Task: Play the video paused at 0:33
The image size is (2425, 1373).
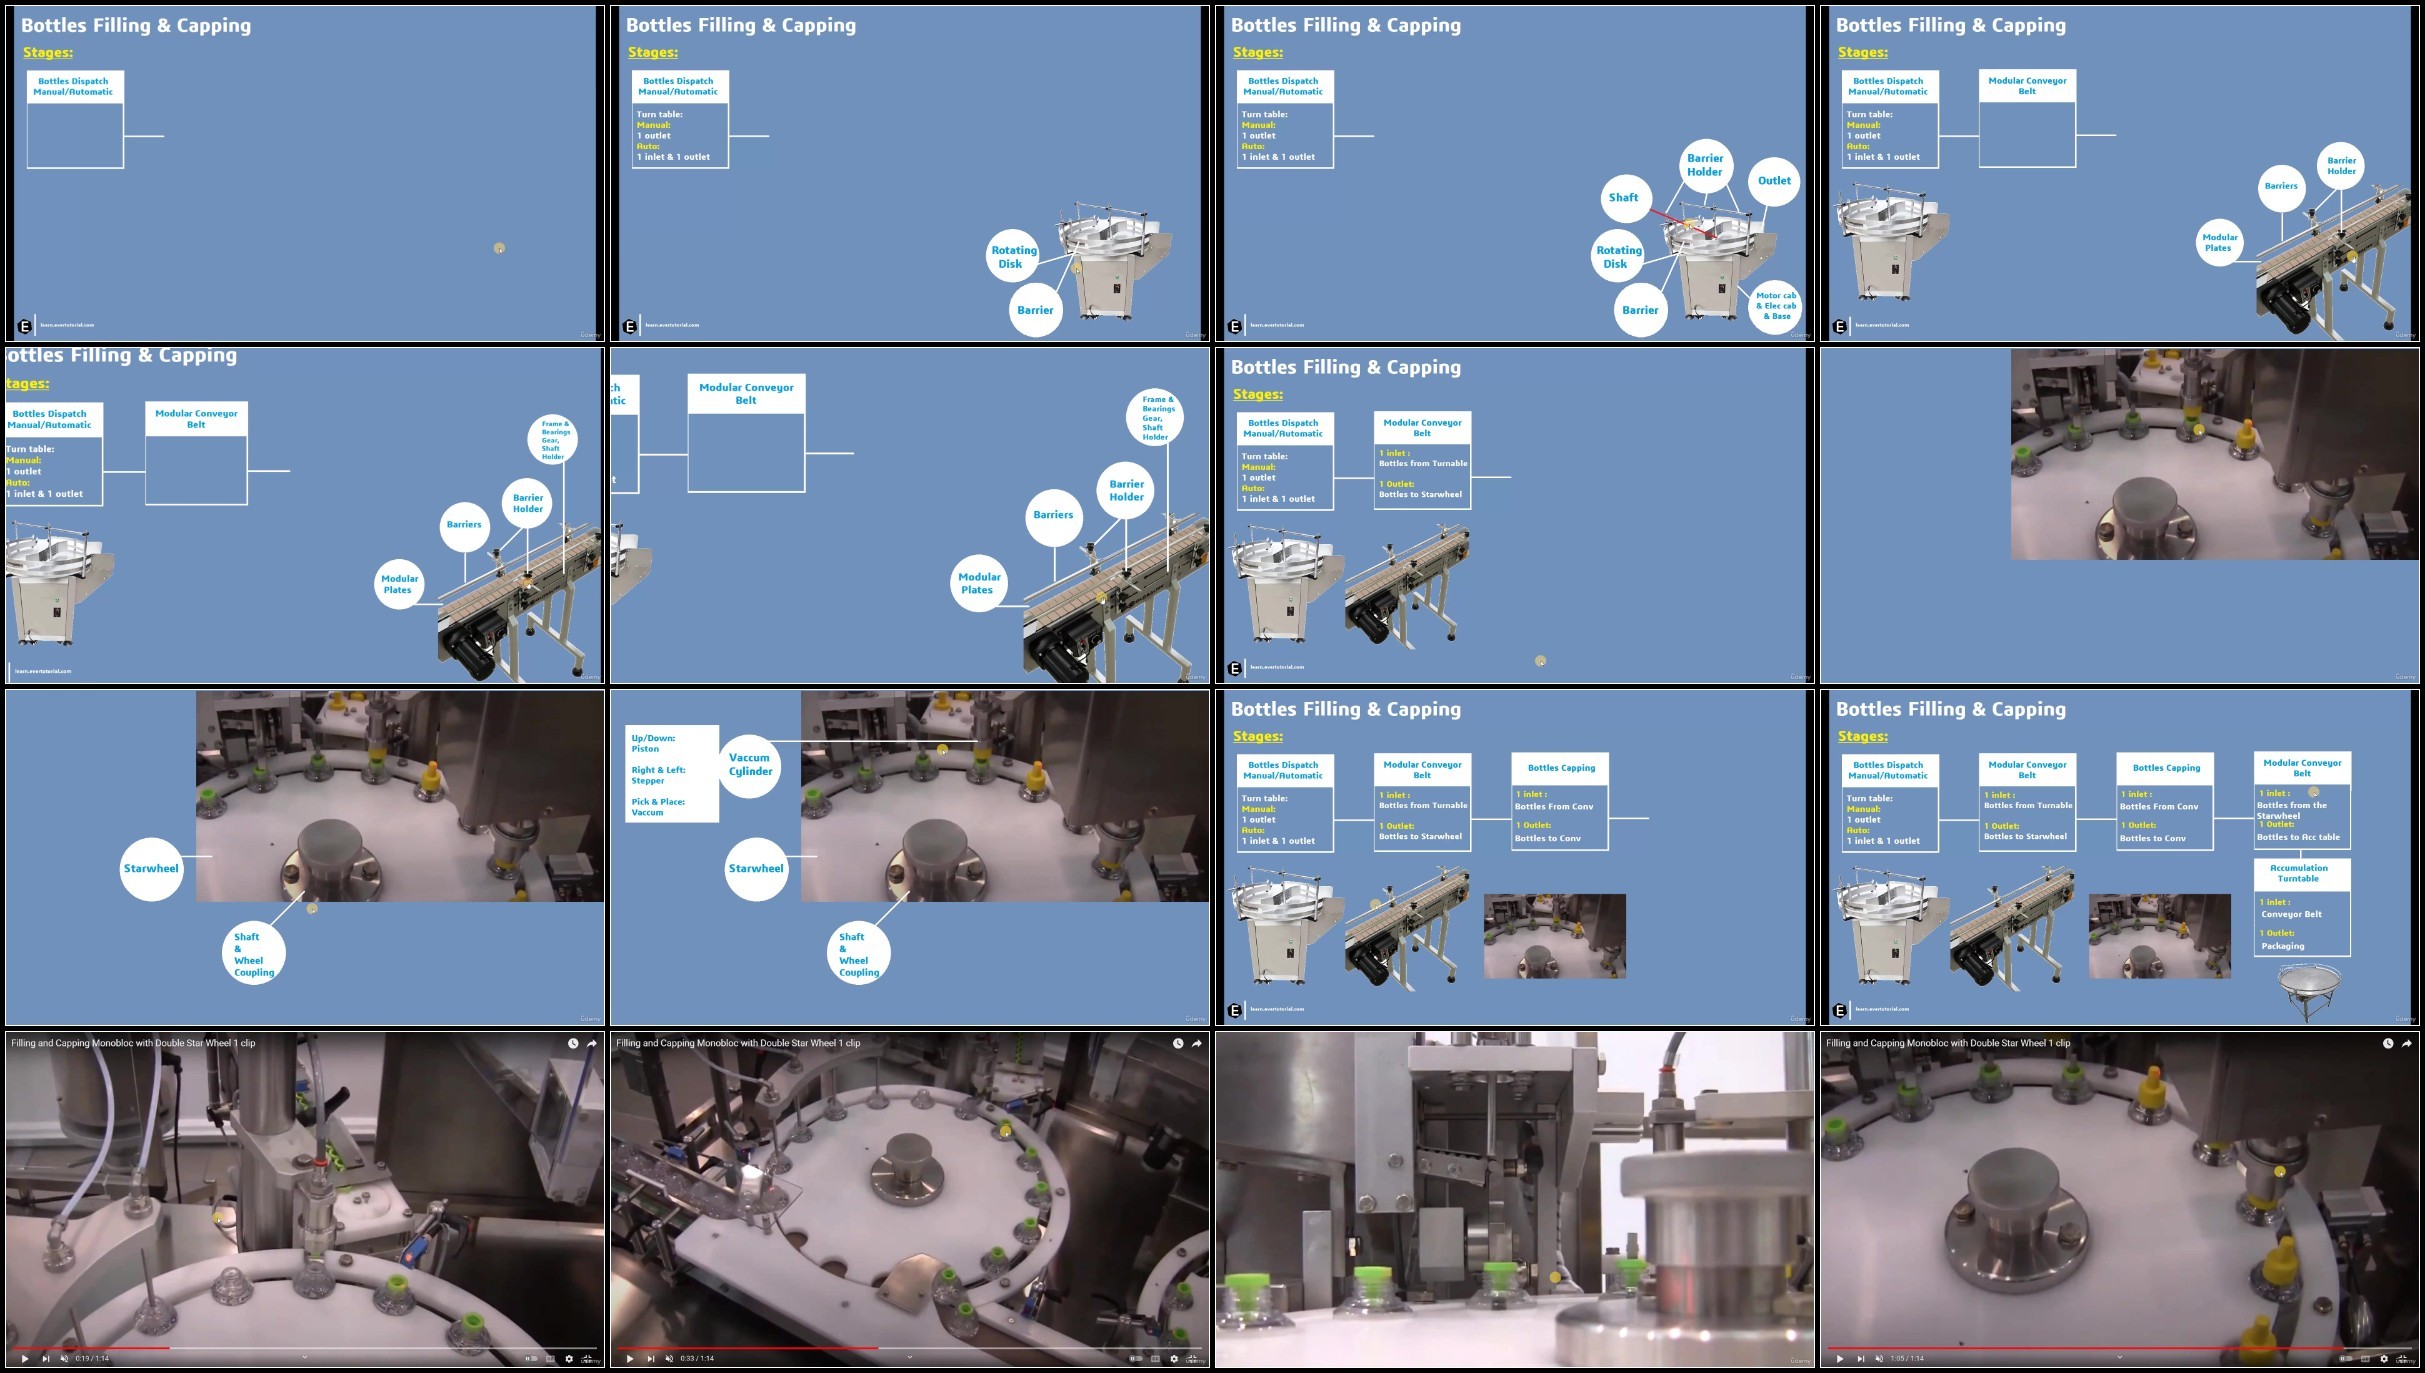Action: [630, 1358]
